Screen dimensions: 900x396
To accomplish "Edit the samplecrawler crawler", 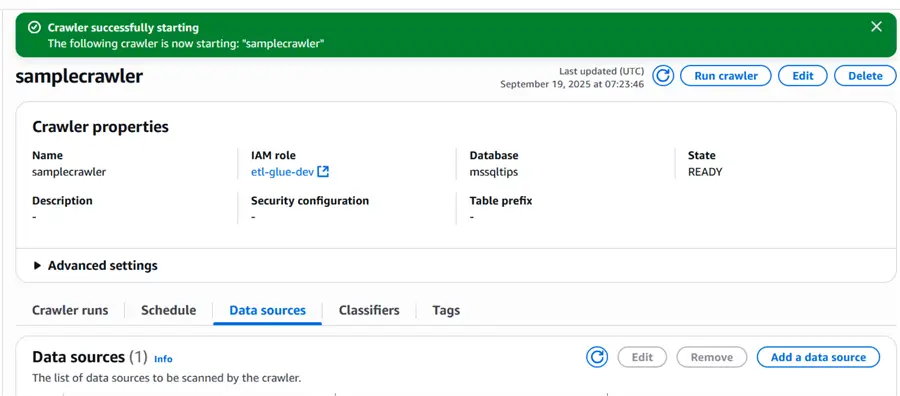I will click(x=802, y=76).
